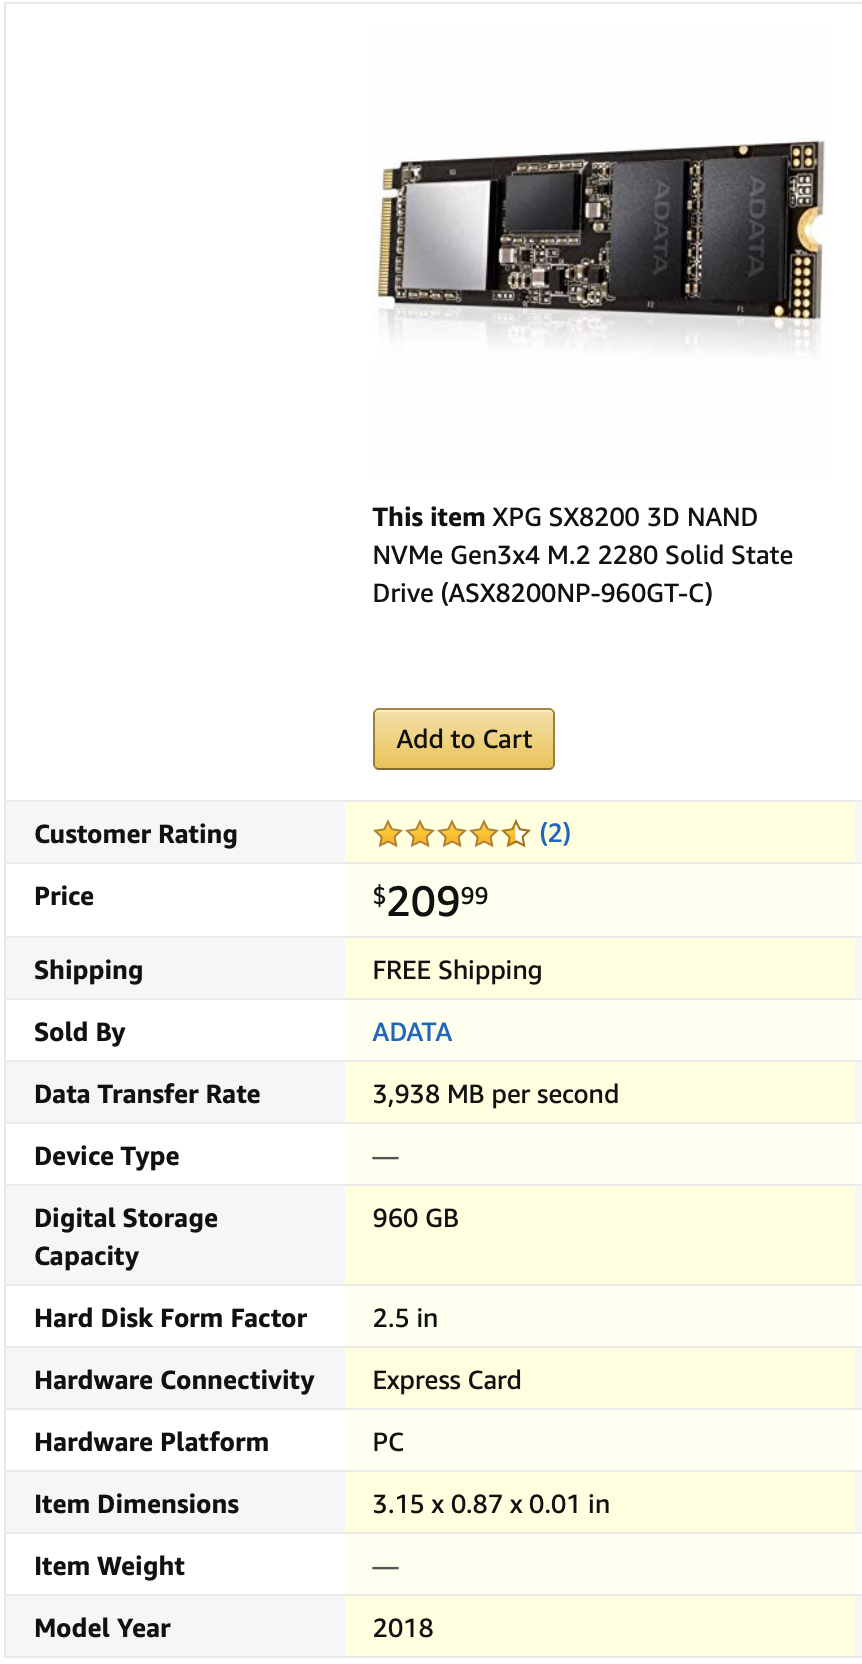Image resolution: width=862 pixels, height=1664 pixels.
Task: Click the Sold By row label
Action: click(x=80, y=1032)
